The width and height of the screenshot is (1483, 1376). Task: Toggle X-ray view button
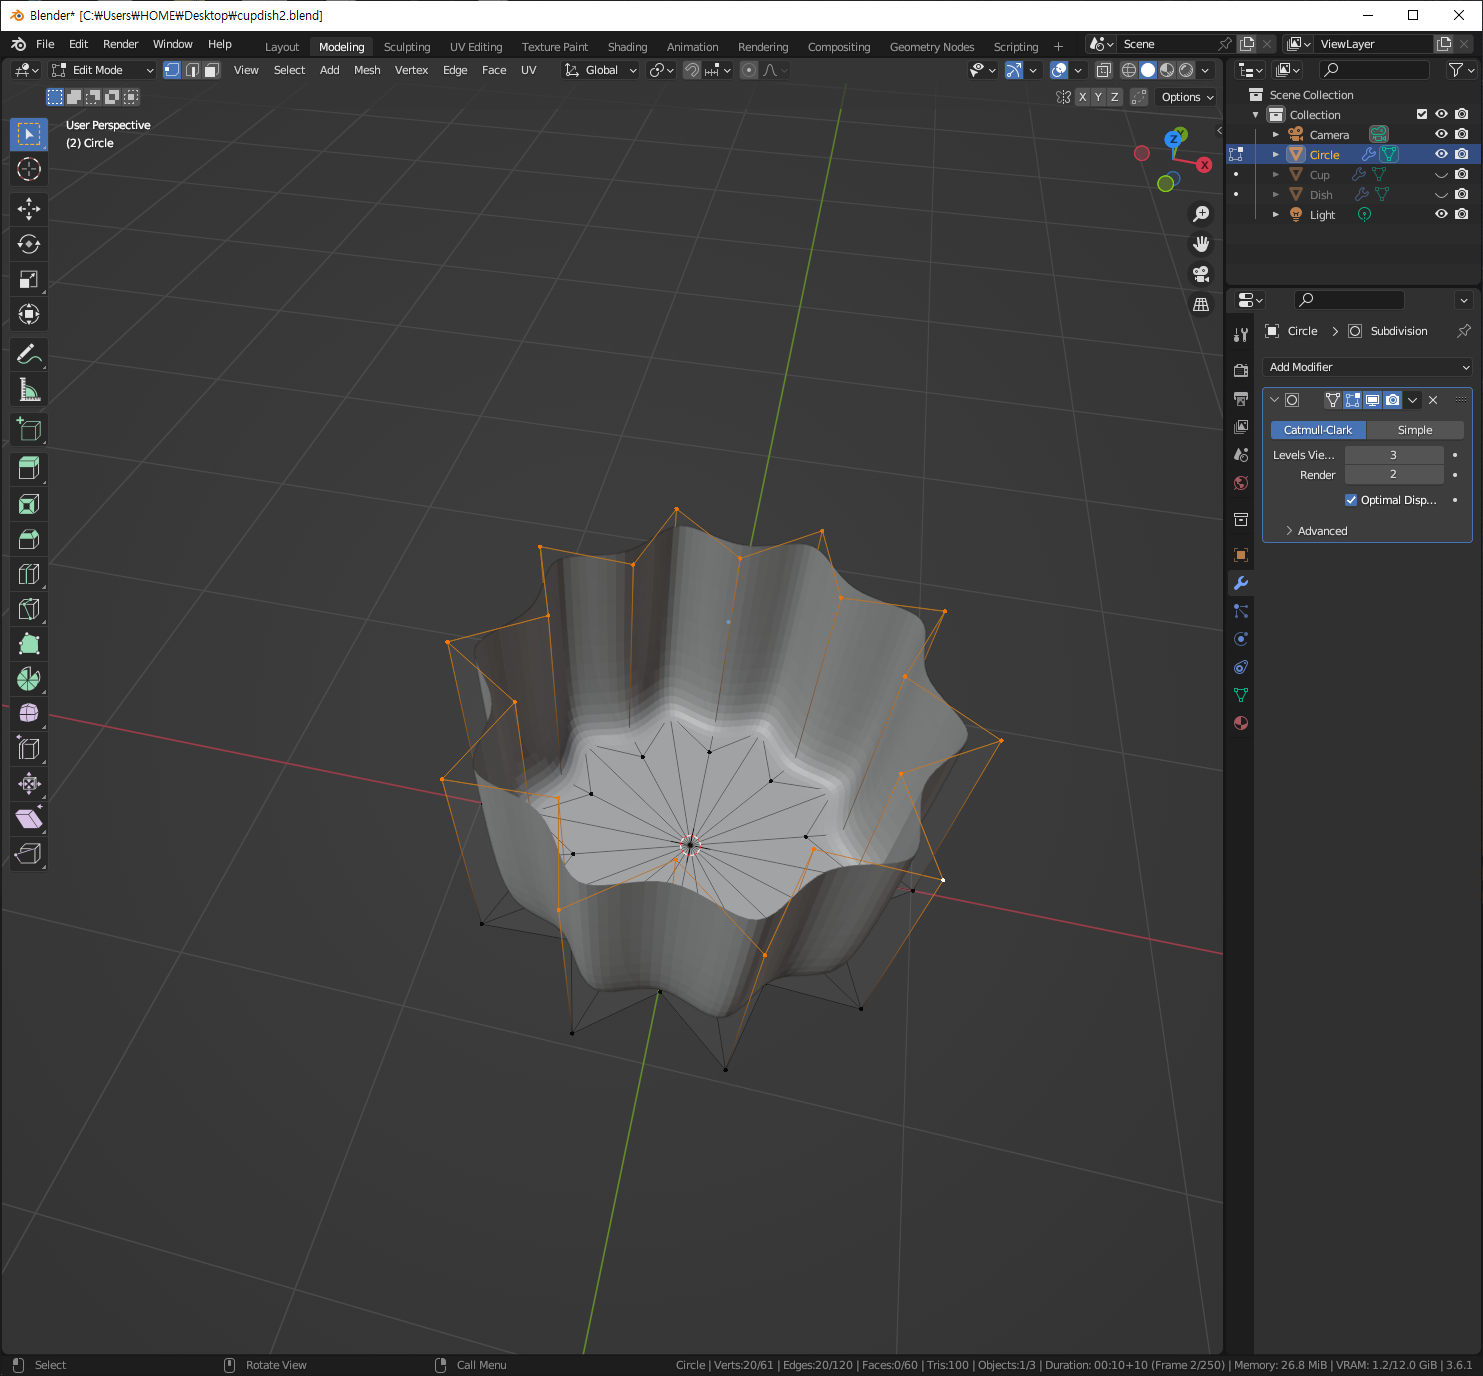1104,70
